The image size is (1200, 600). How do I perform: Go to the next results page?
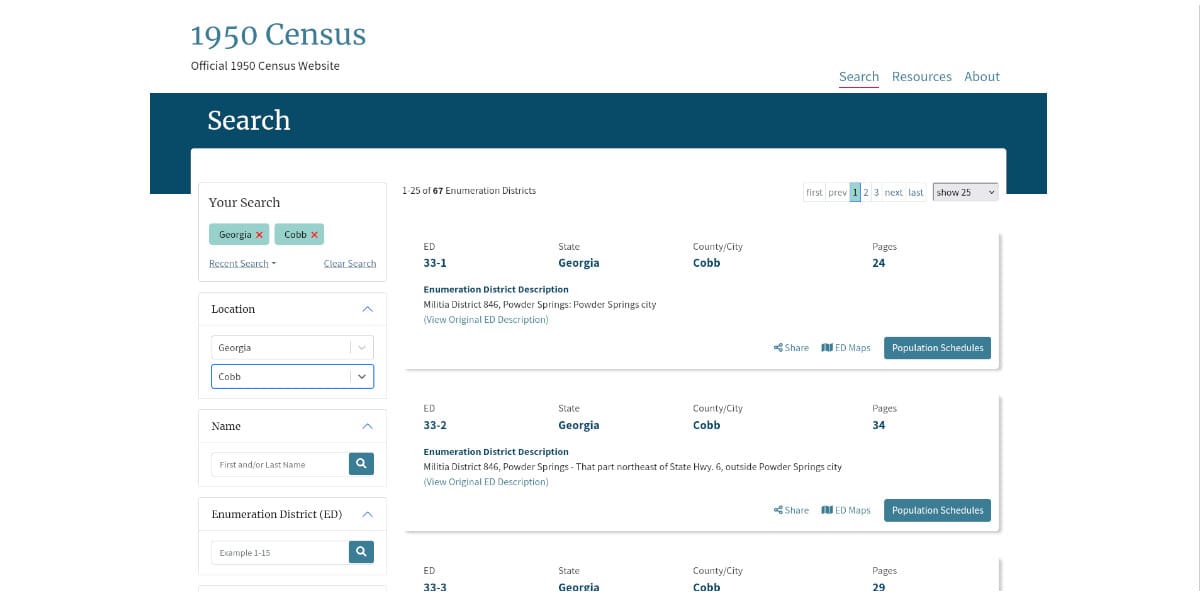[x=893, y=192]
